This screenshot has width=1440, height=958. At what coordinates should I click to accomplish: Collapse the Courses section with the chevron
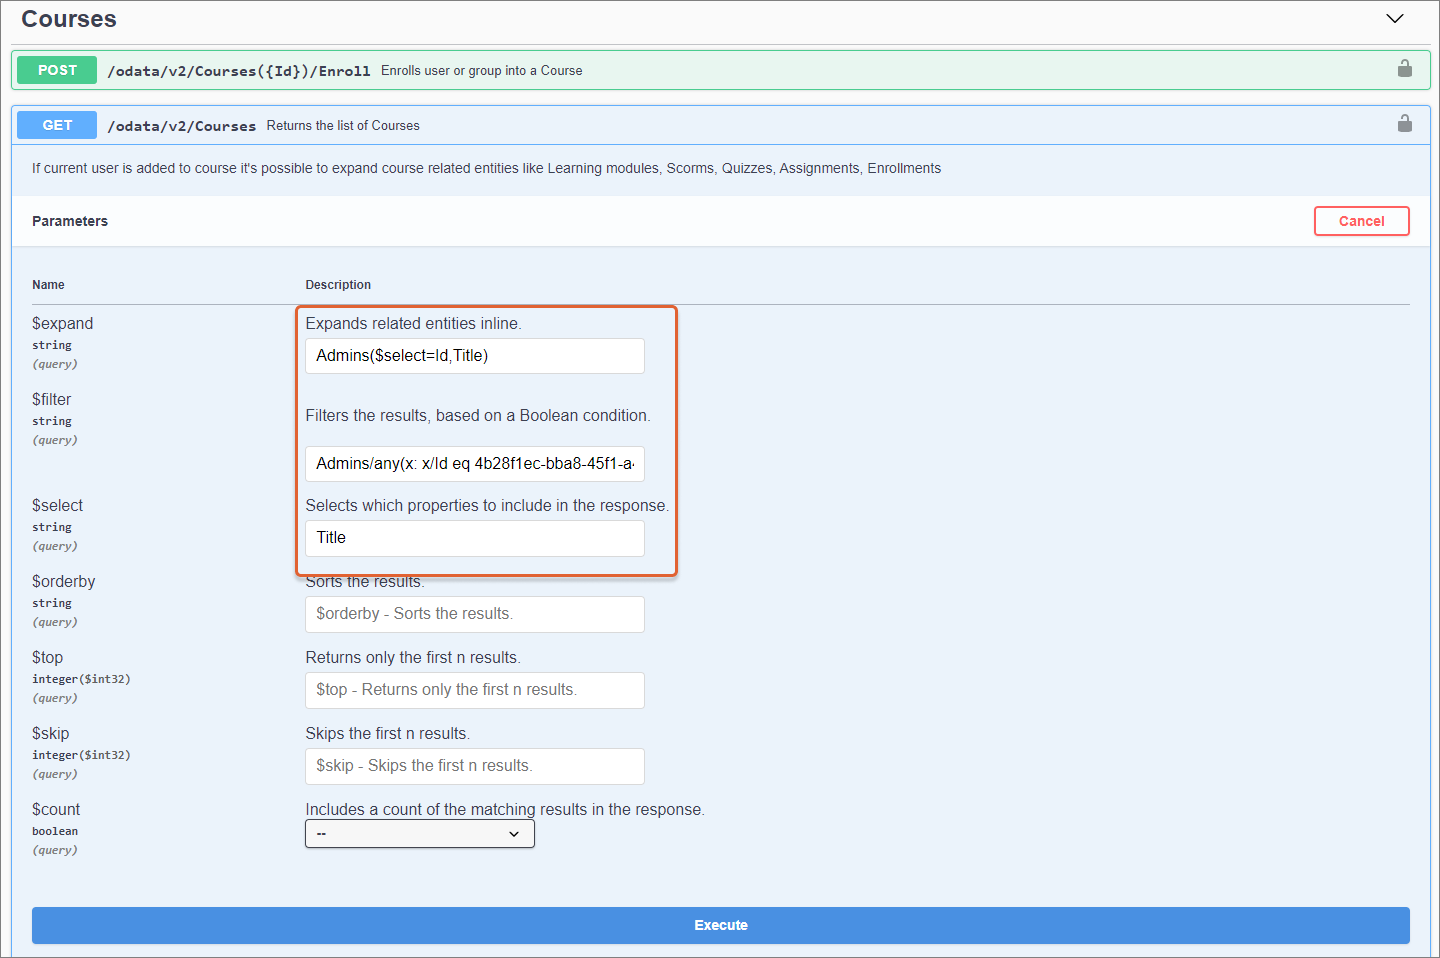[x=1394, y=19]
